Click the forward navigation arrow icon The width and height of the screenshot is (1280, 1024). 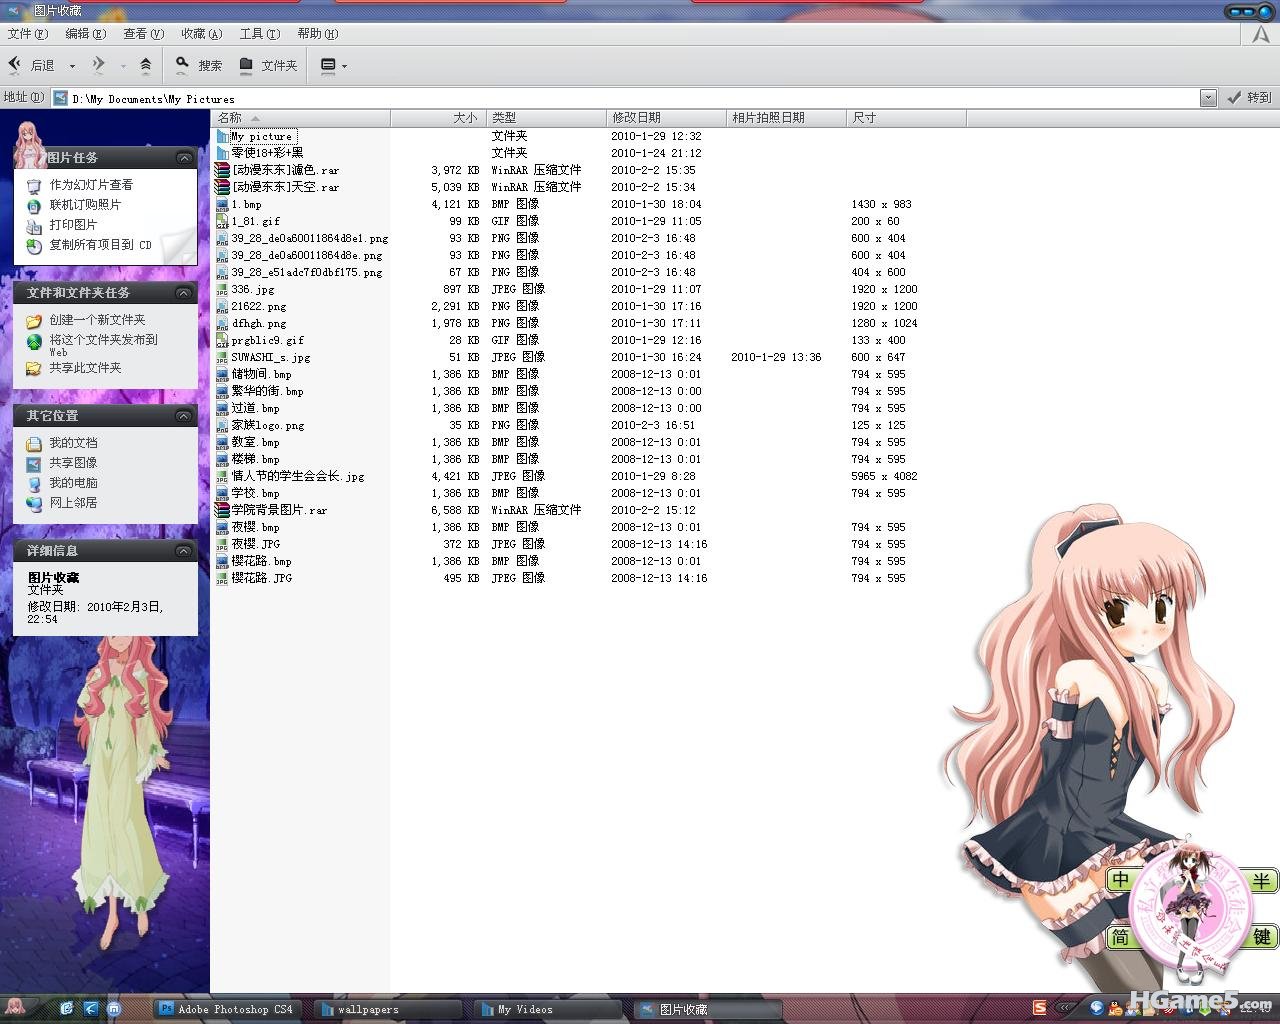(x=98, y=65)
